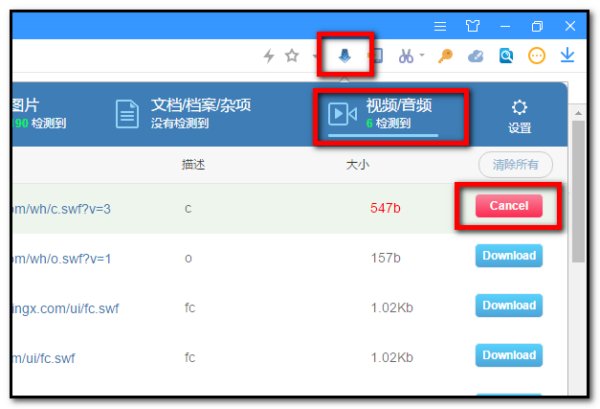This screenshot has width=600, height=409.
Task: Open the orange three-dots more icon
Action: coord(537,56)
